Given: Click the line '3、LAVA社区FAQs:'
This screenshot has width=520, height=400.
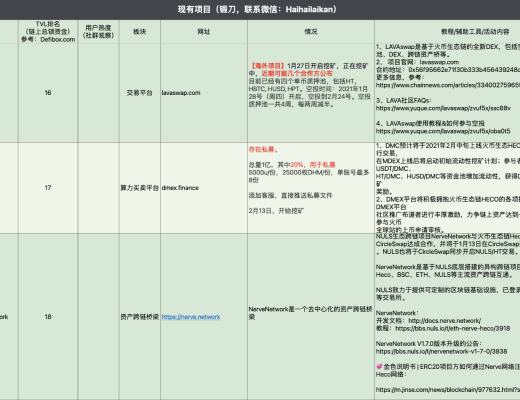Looking at the screenshot, I should point(404,100).
